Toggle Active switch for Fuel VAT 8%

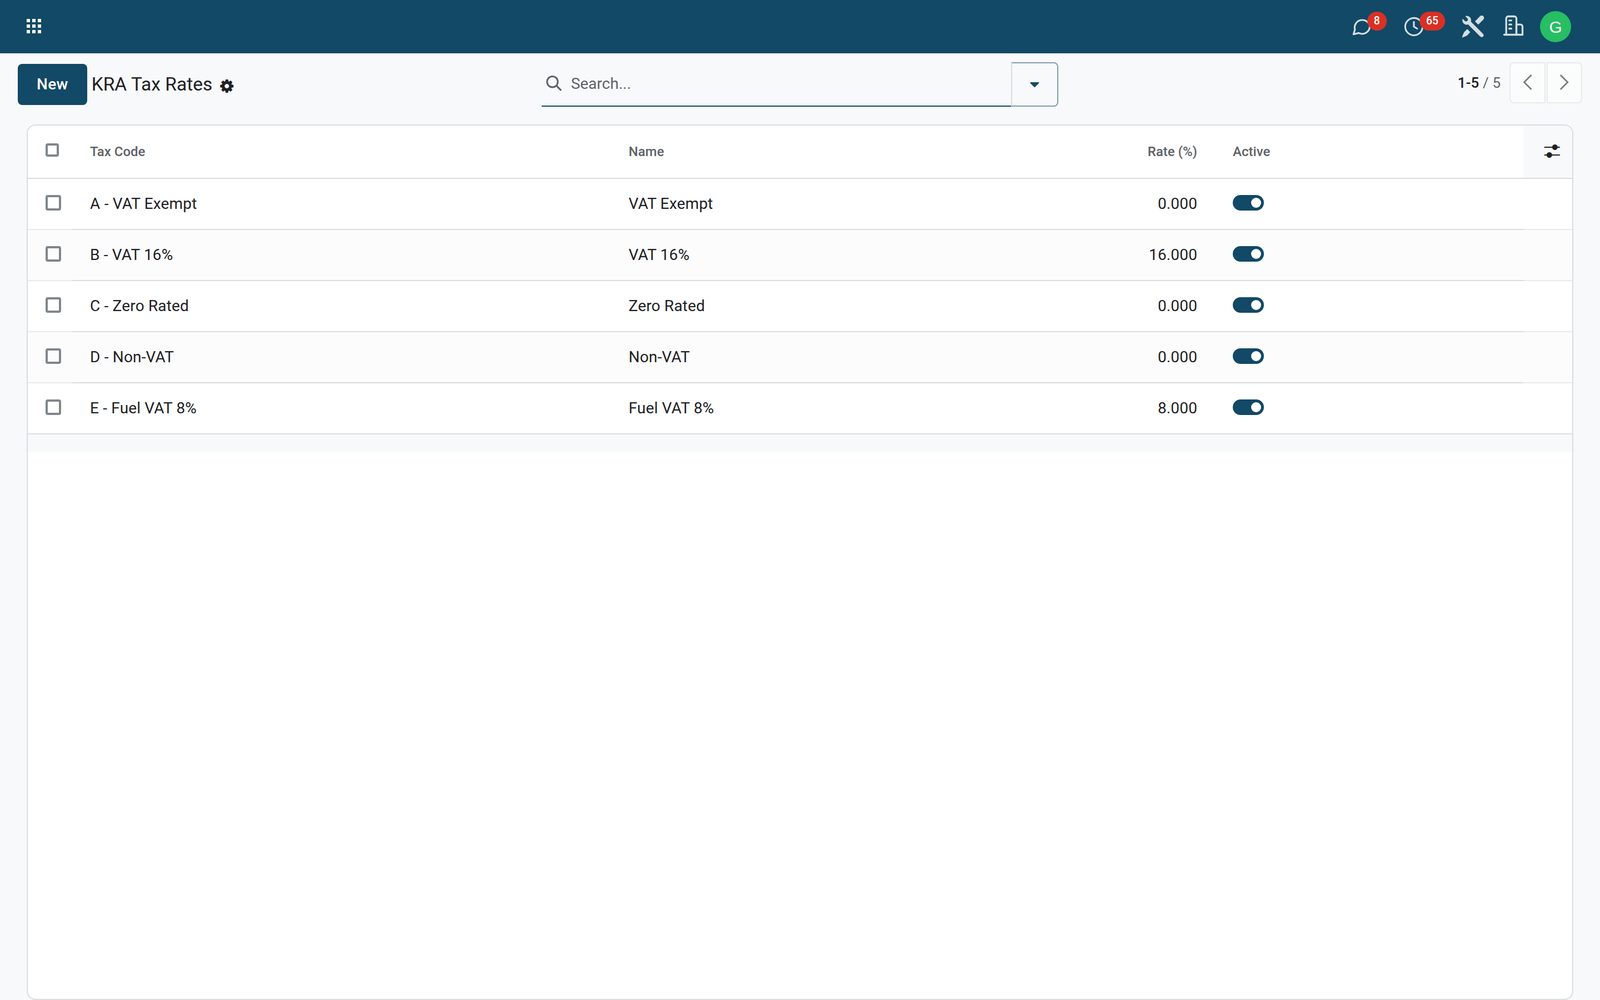click(x=1248, y=407)
